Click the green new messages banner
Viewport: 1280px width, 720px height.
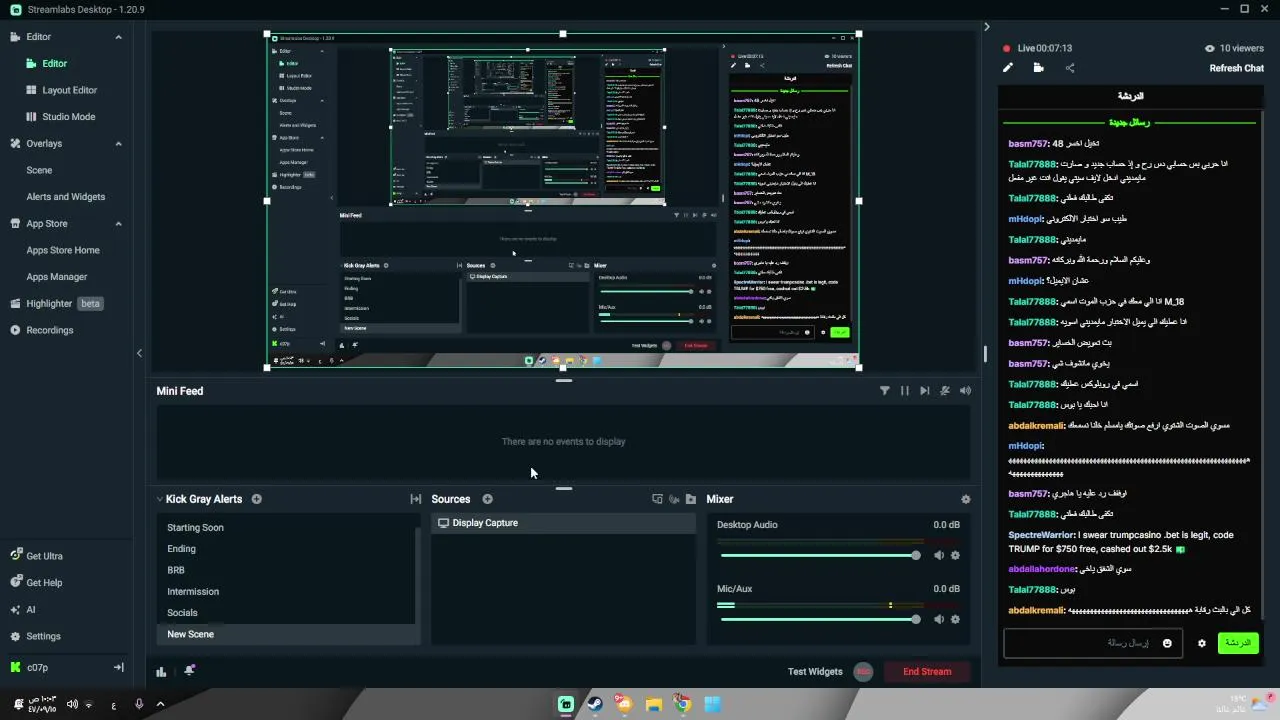coord(1130,122)
